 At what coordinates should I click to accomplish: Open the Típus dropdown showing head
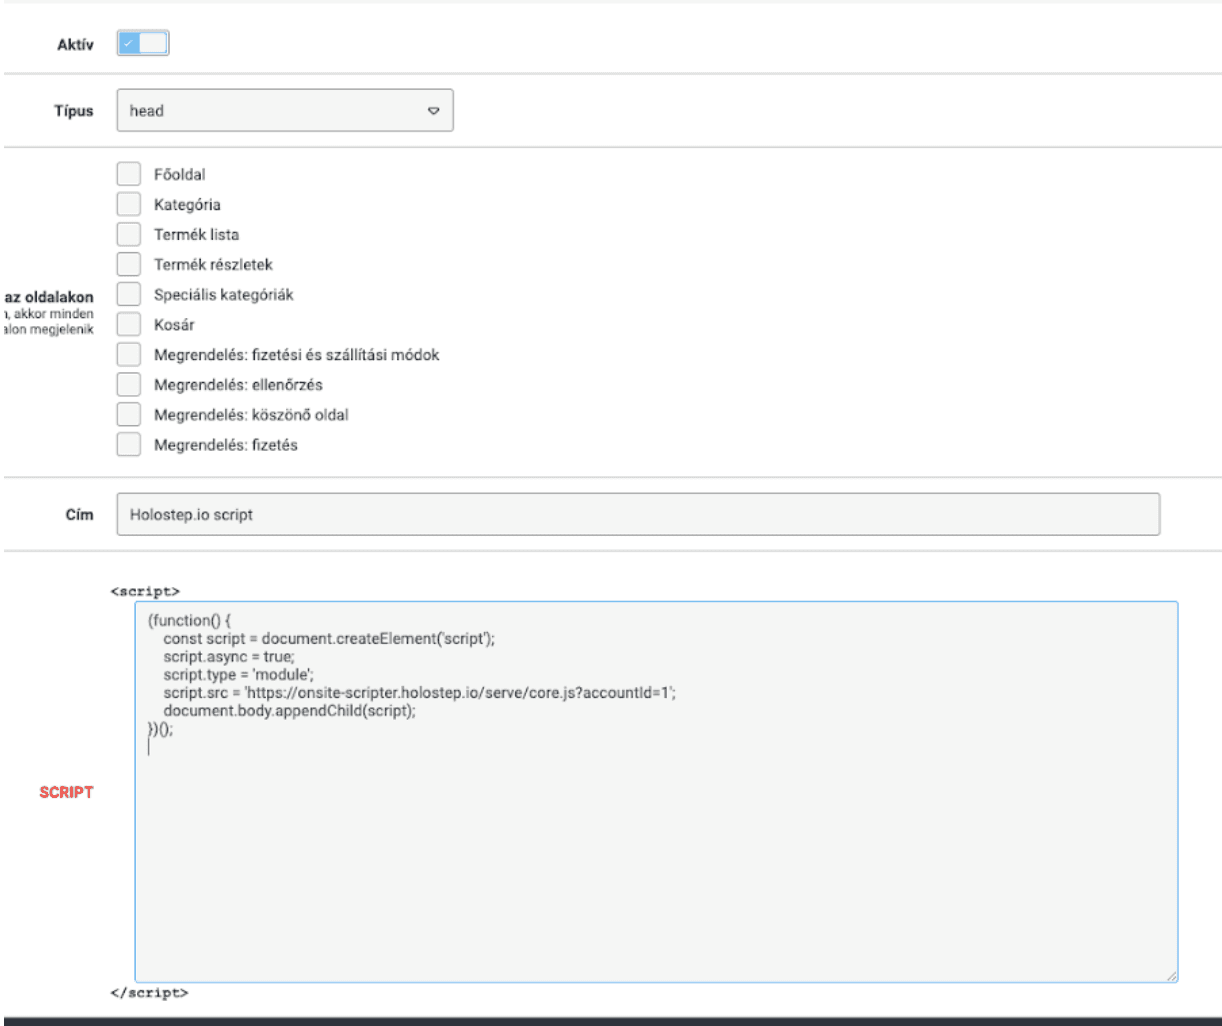coord(285,111)
